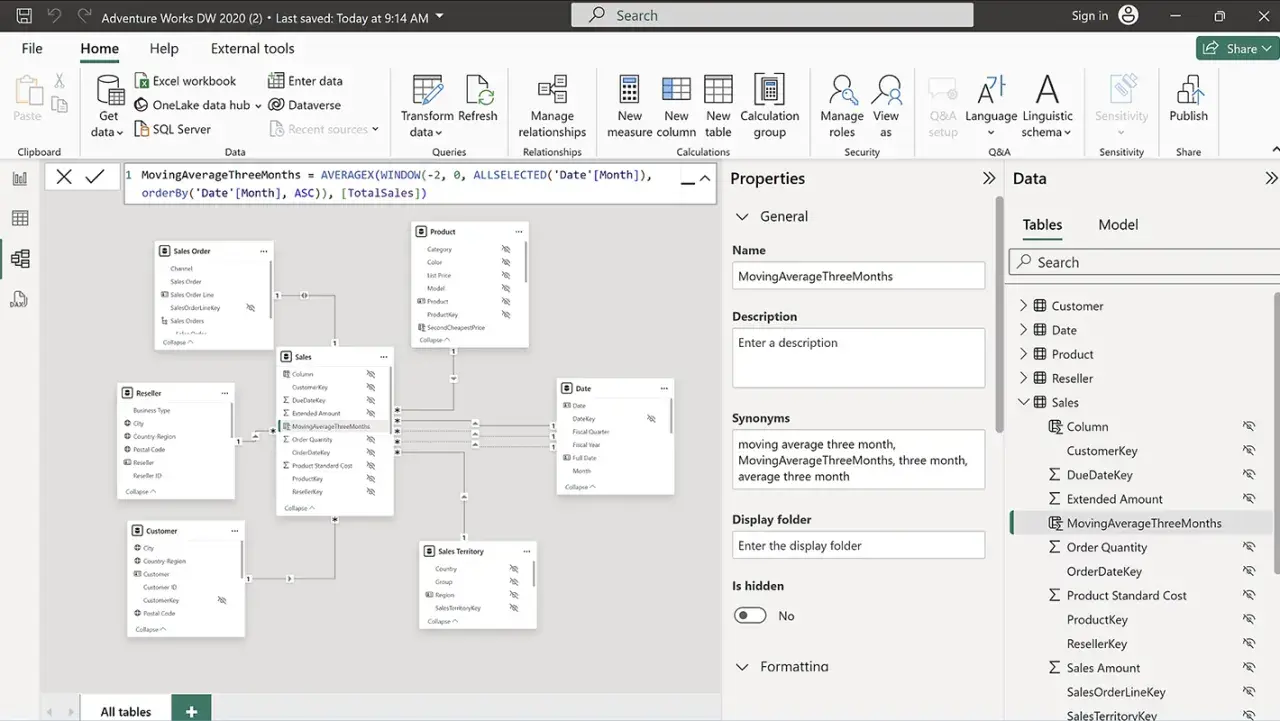Toggle visibility of DueDateKey in Data pane
This screenshot has height=721, width=1280.
1248,475
